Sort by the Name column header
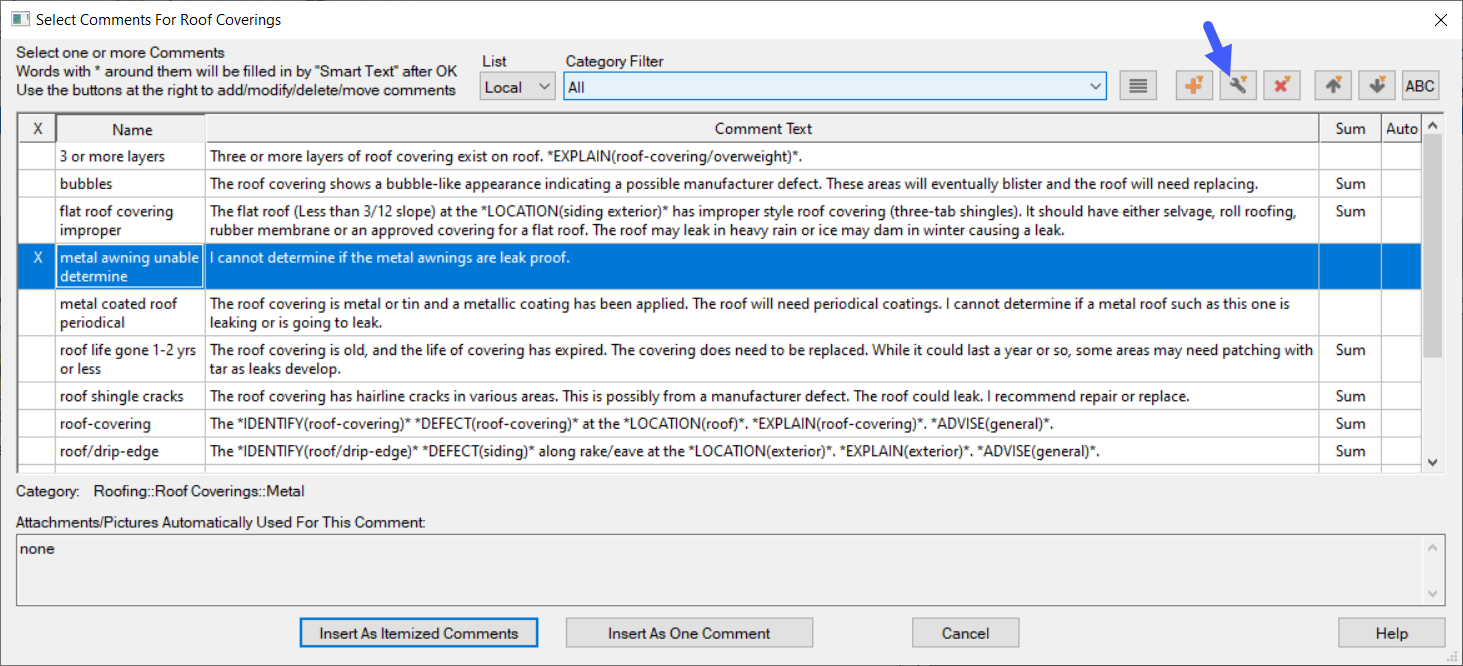 pos(131,129)
